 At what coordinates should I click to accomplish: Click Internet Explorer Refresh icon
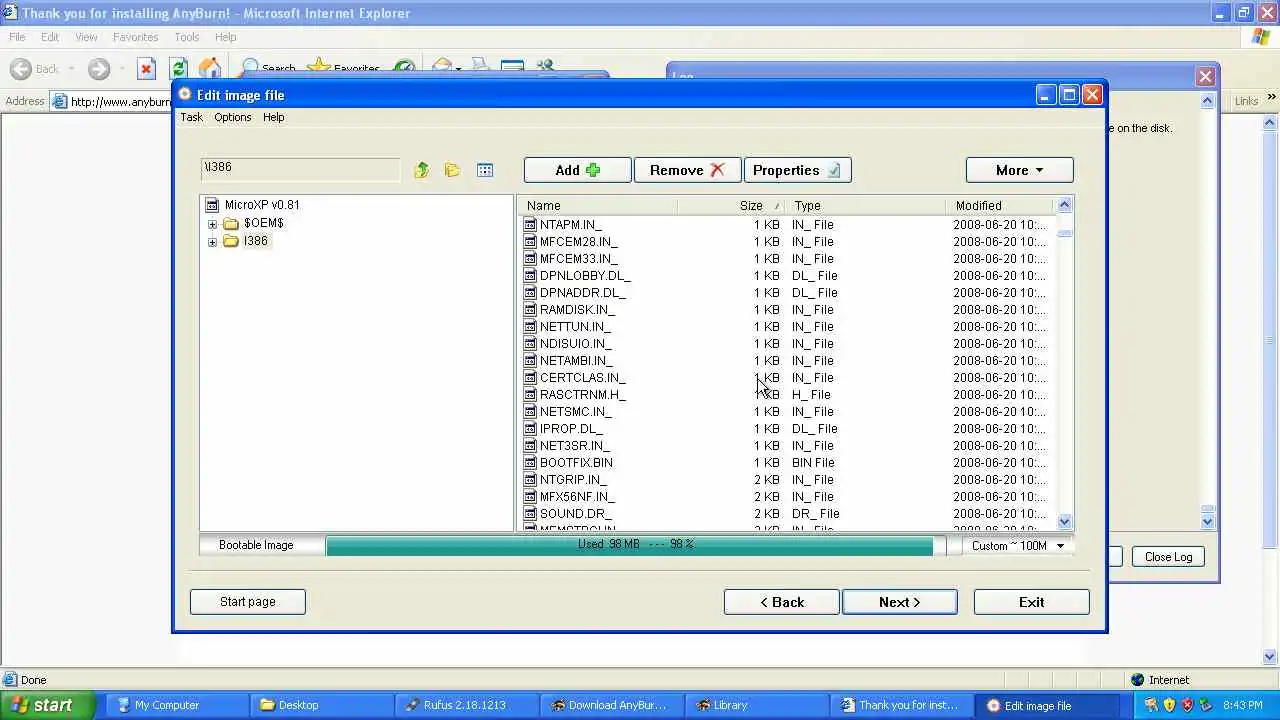click(x=178, y=68)
